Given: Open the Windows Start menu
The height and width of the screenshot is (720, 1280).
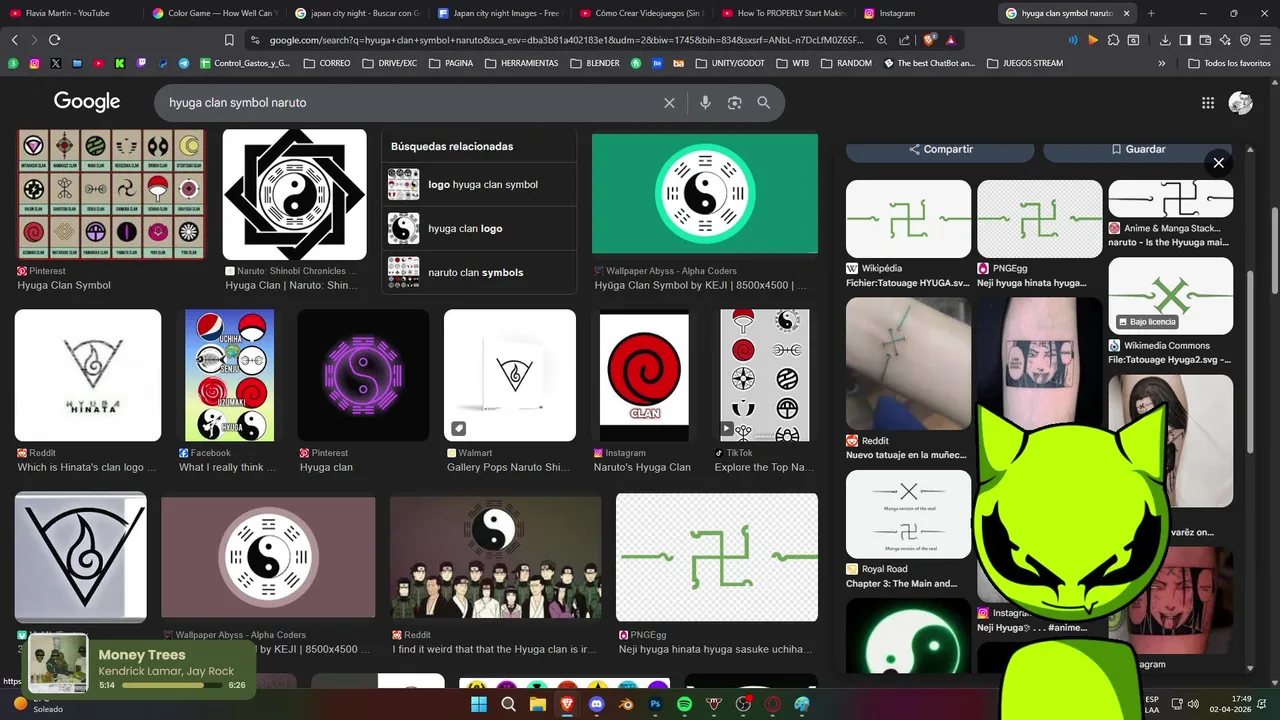Looking at the screenshot, I should click(x=479, y=704).
